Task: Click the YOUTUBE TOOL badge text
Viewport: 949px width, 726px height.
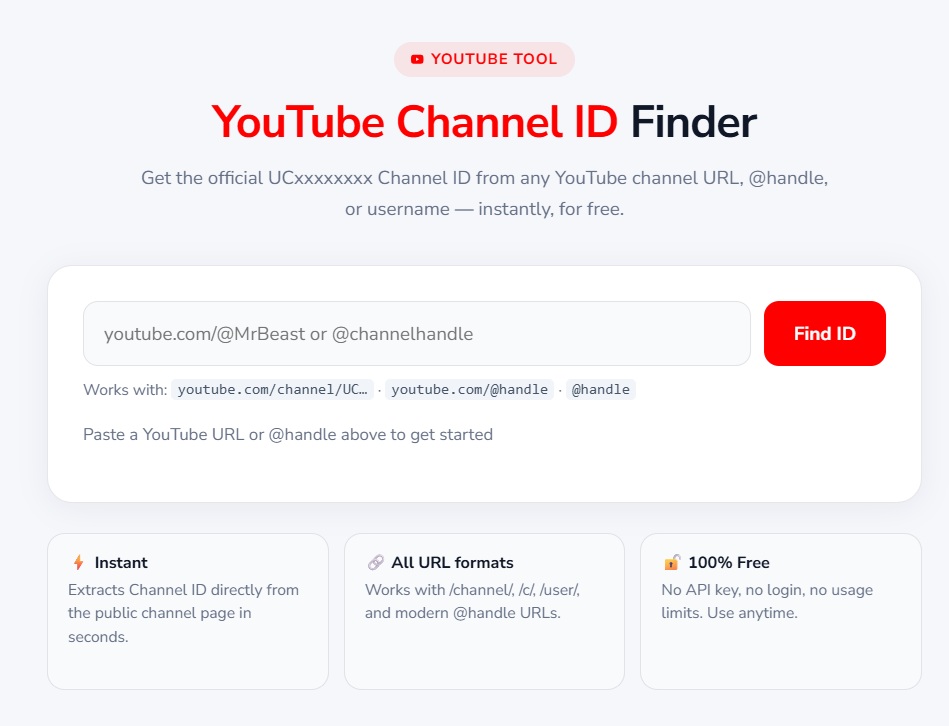Action: [494, 59]
